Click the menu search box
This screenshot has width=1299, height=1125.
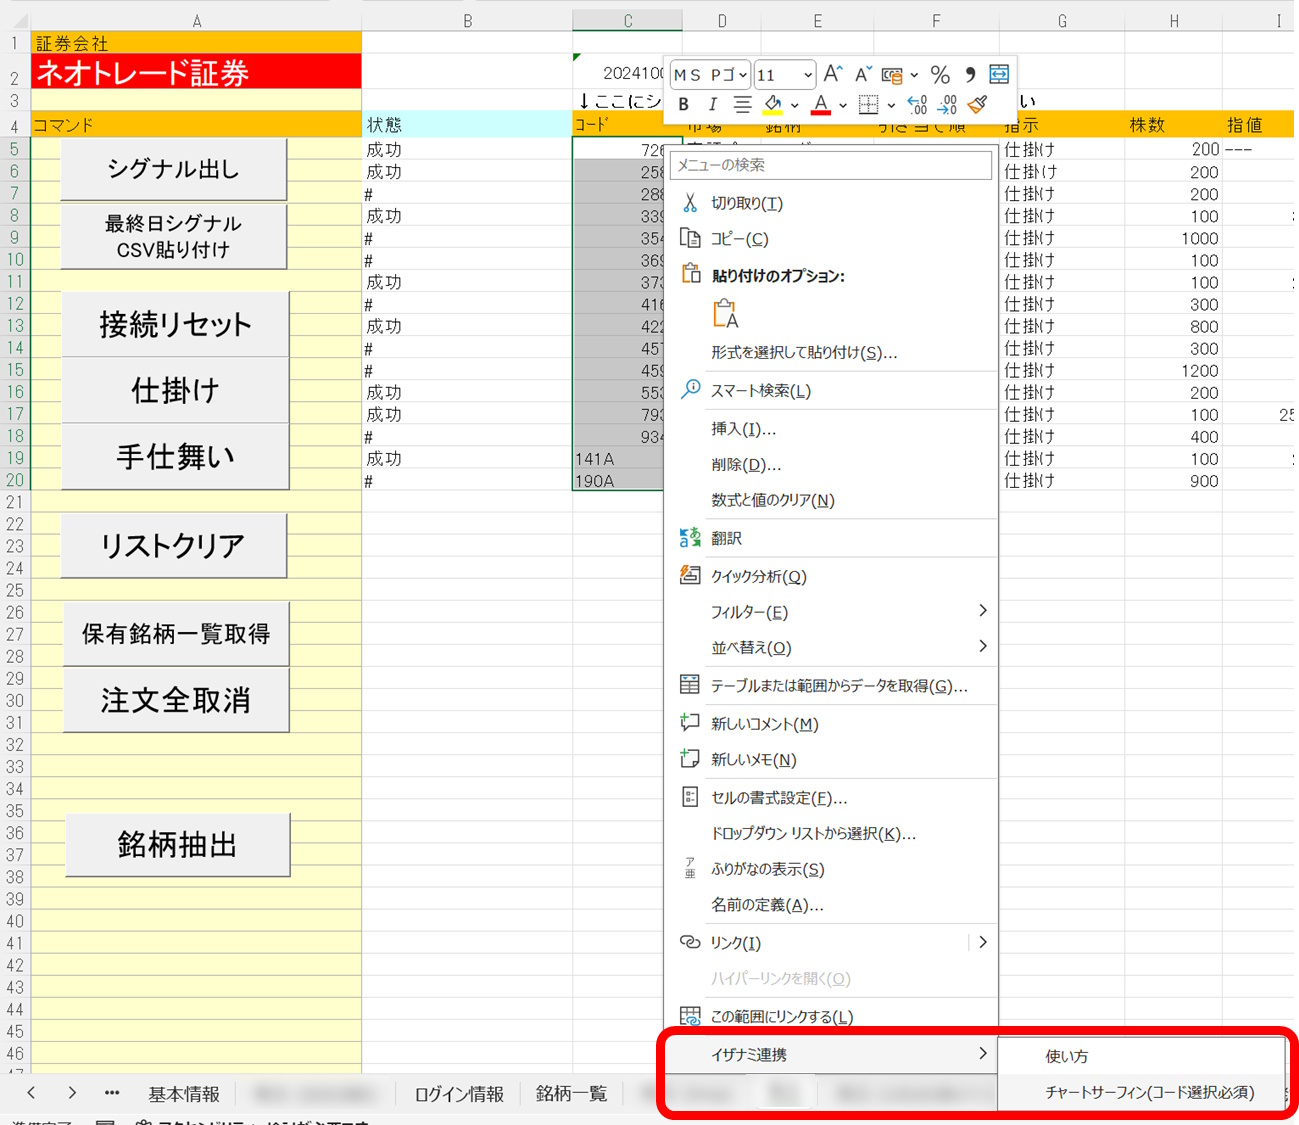[x=832, y=165]
